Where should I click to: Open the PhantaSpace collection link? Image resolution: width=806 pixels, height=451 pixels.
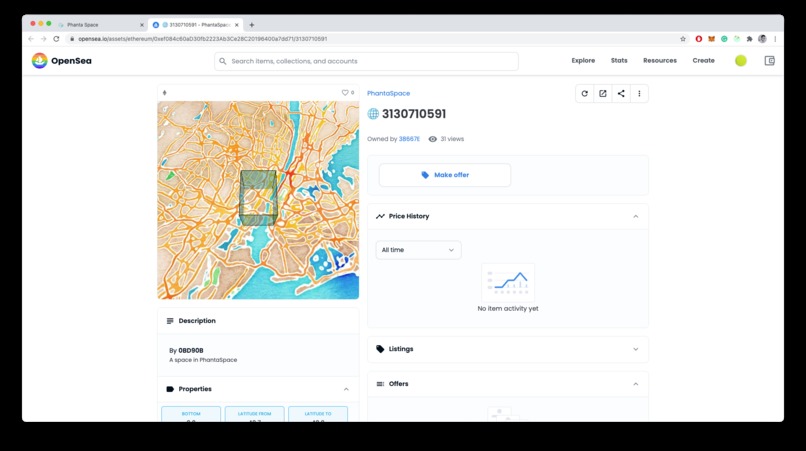point(389,93)
